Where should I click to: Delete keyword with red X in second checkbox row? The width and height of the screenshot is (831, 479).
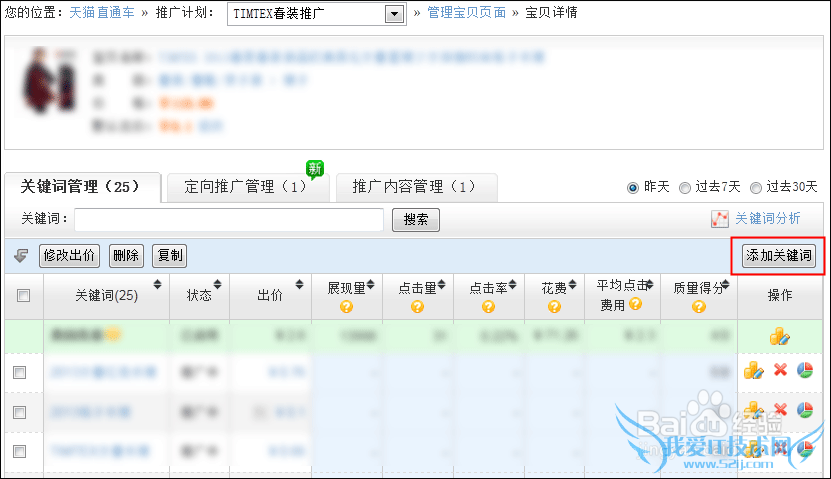pyautogui.click(x=780, y=409)
